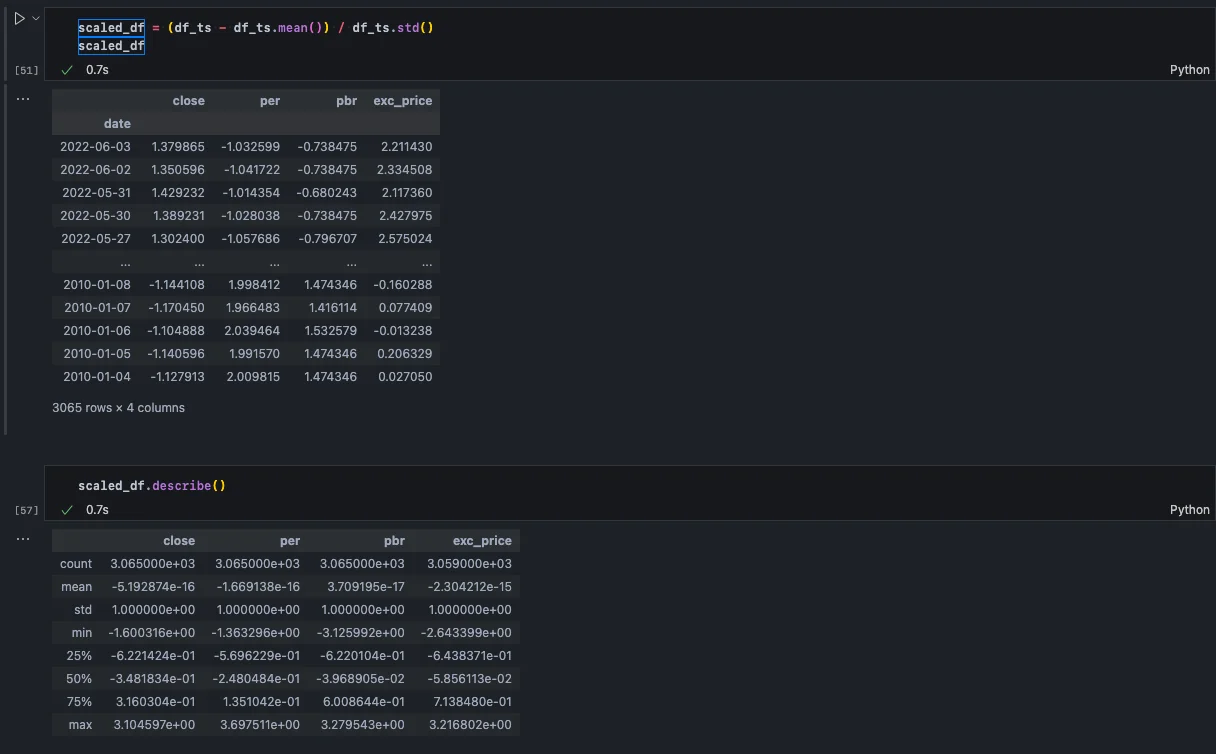Click the '3065 rows × 4 columns' summary

[118, 408]
